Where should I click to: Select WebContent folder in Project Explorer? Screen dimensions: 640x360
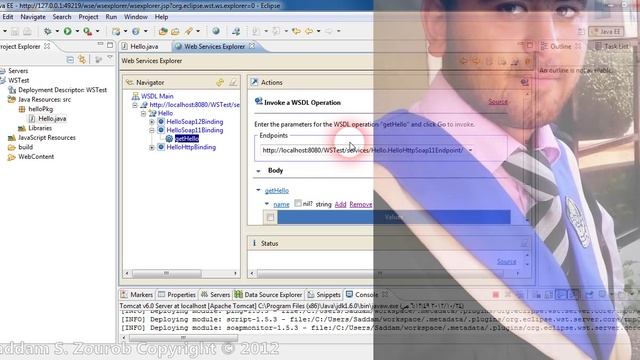click(36, 157)
